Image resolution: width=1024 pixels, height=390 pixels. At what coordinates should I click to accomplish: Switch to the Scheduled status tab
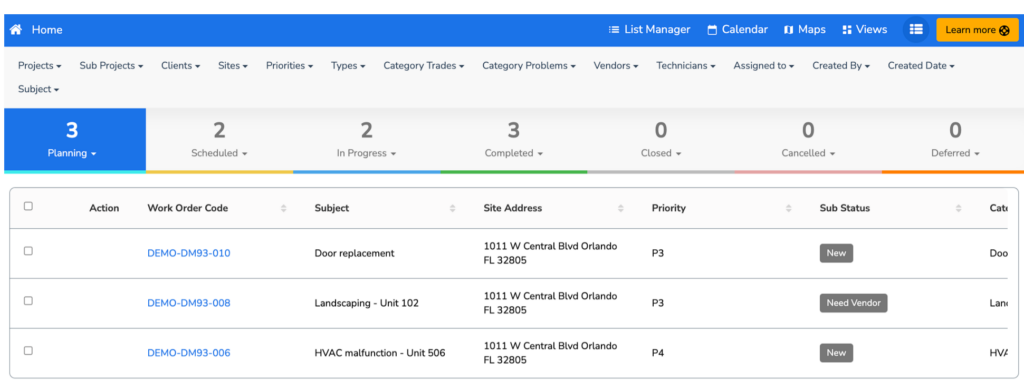click(x=219, y=140)
